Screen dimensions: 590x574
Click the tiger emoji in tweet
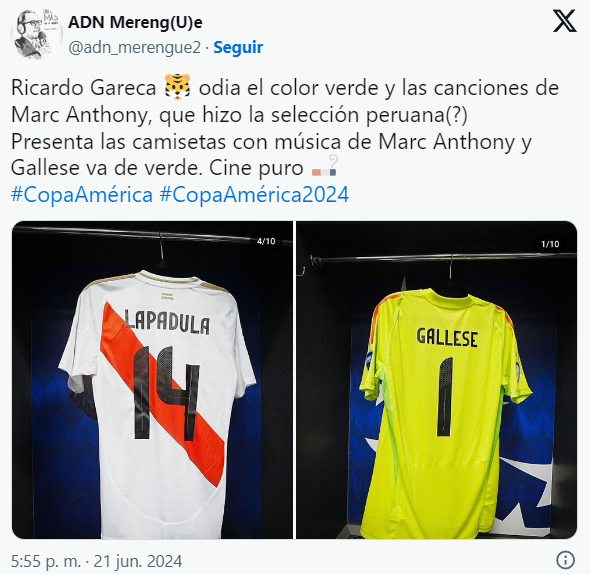(x=177, y=88)
